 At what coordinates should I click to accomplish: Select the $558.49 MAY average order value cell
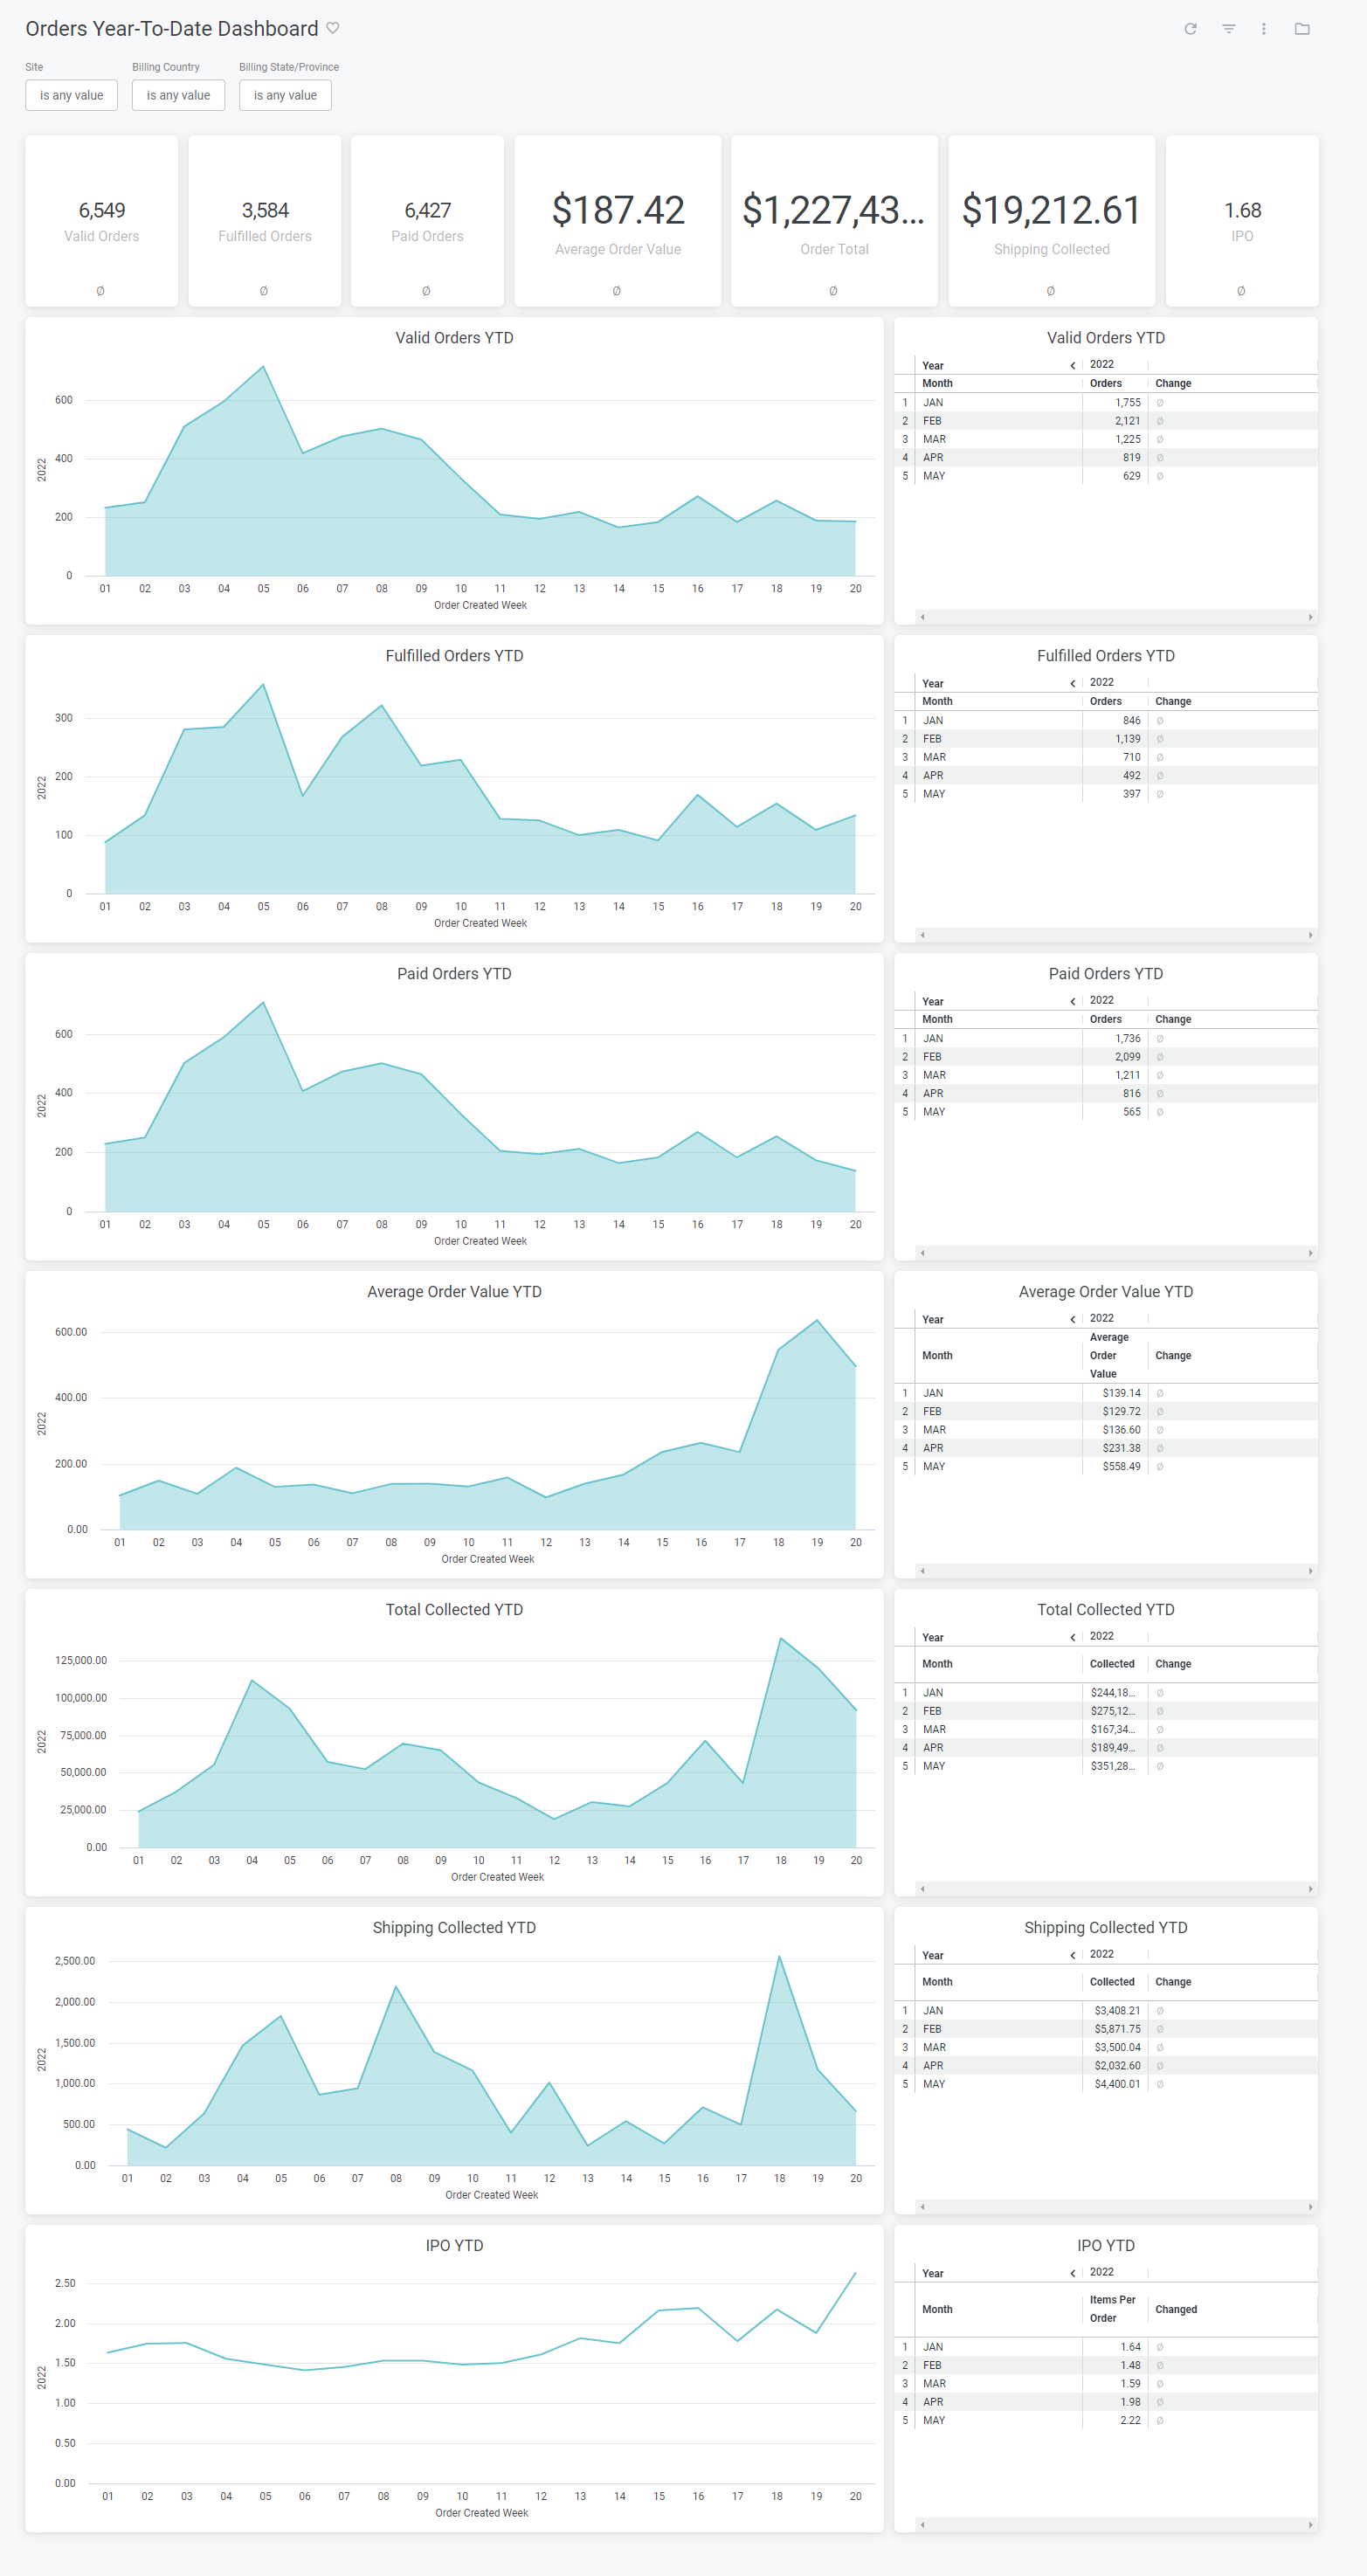click(x=1114, y=1466)
